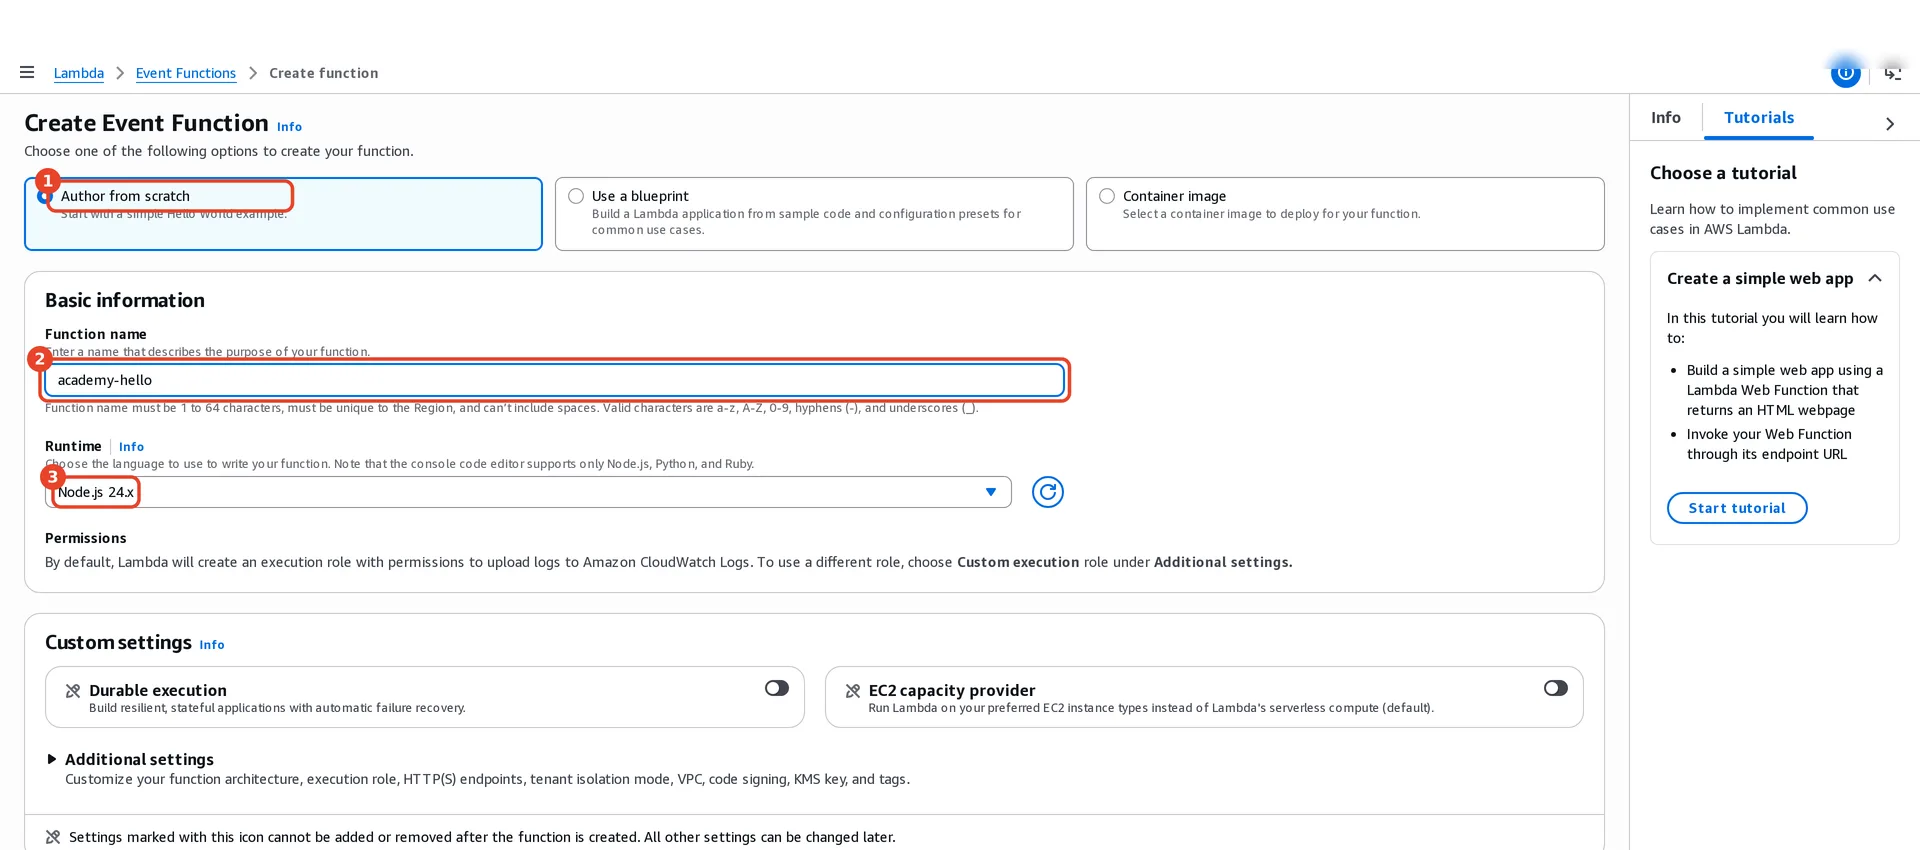Select the Use a blueprint radio button
The height and width of the screenshot is (850, 1920).
(576, 196)
